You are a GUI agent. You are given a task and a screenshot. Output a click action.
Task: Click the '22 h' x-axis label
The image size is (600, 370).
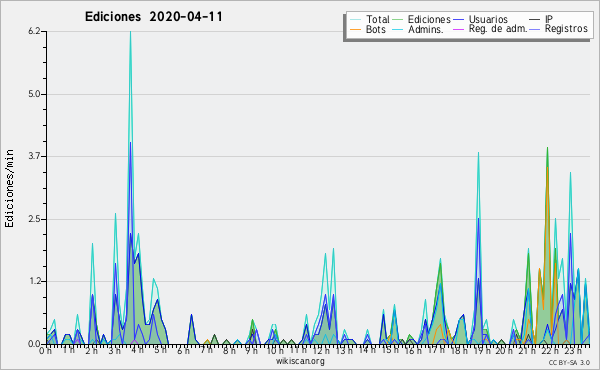pyautogui.click(x=550, y=351)
